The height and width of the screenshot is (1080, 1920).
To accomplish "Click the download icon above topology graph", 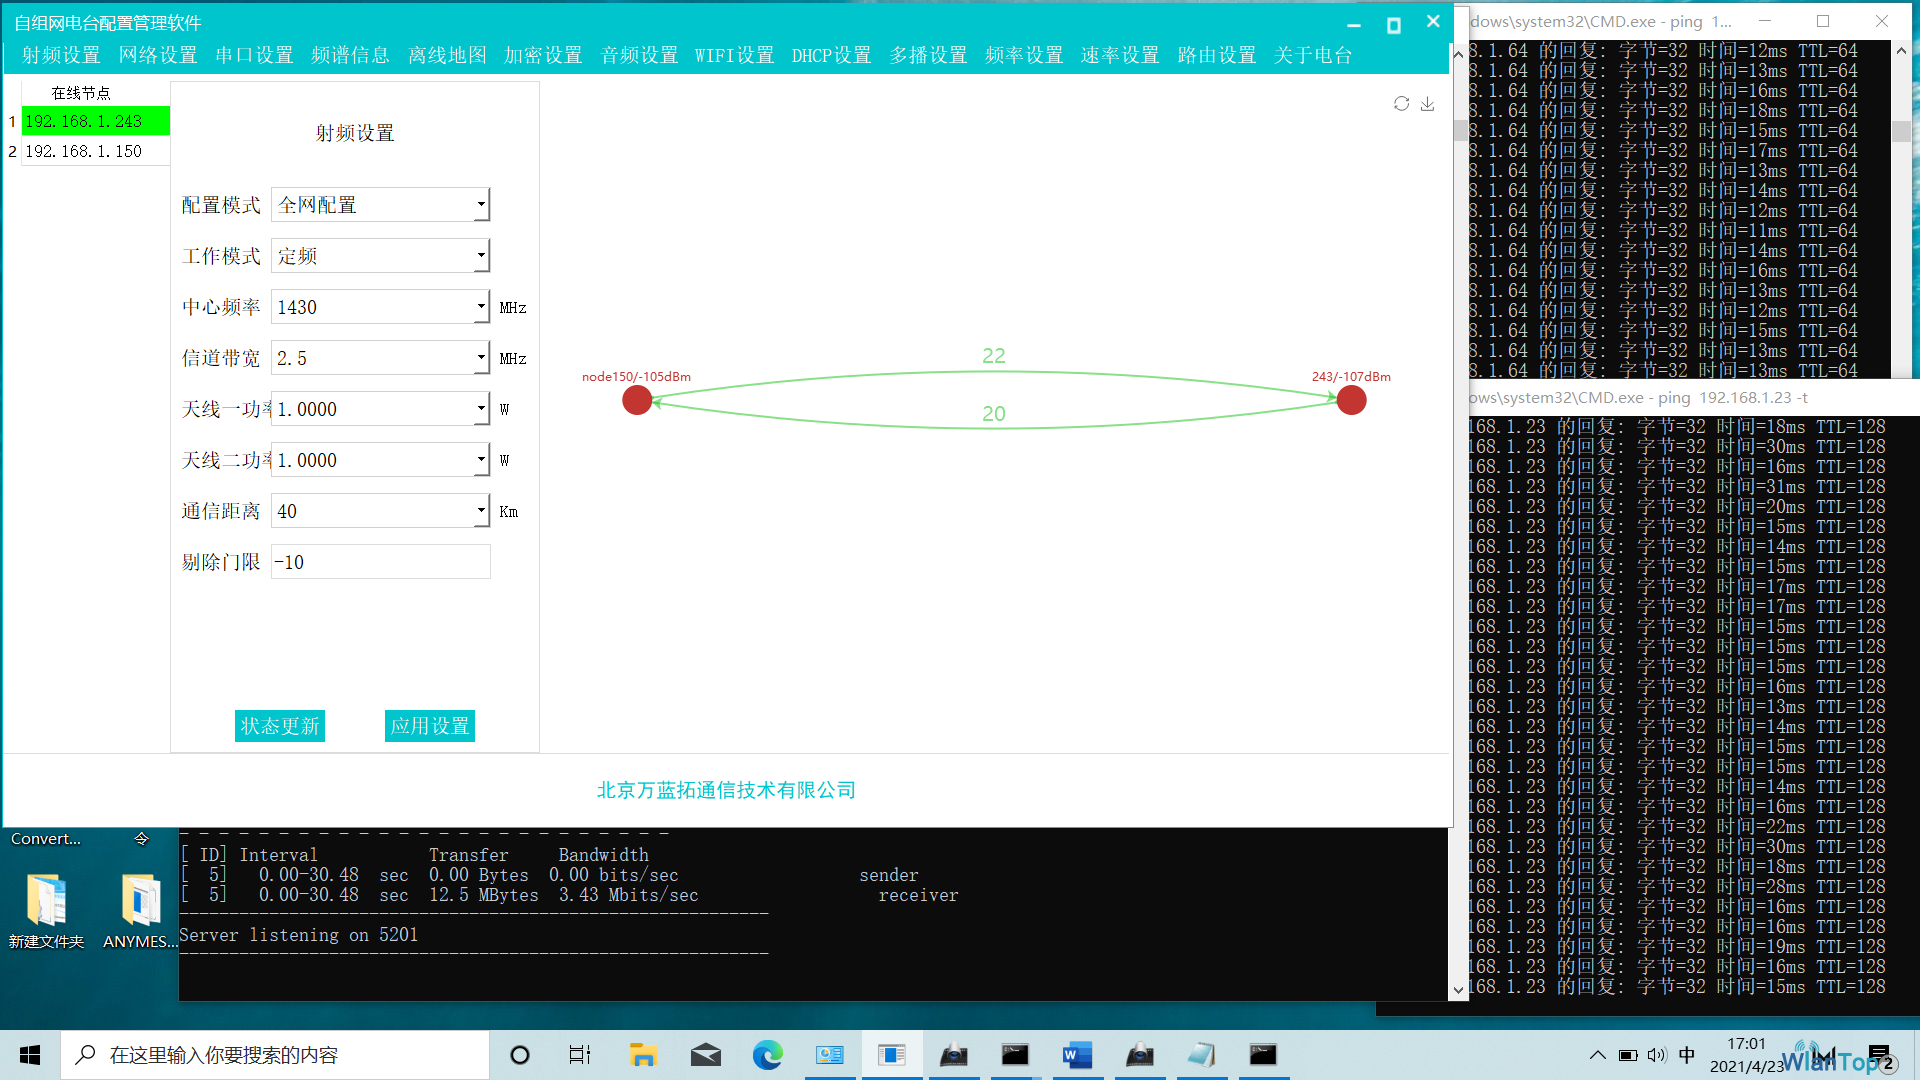I will (1427, 104).
